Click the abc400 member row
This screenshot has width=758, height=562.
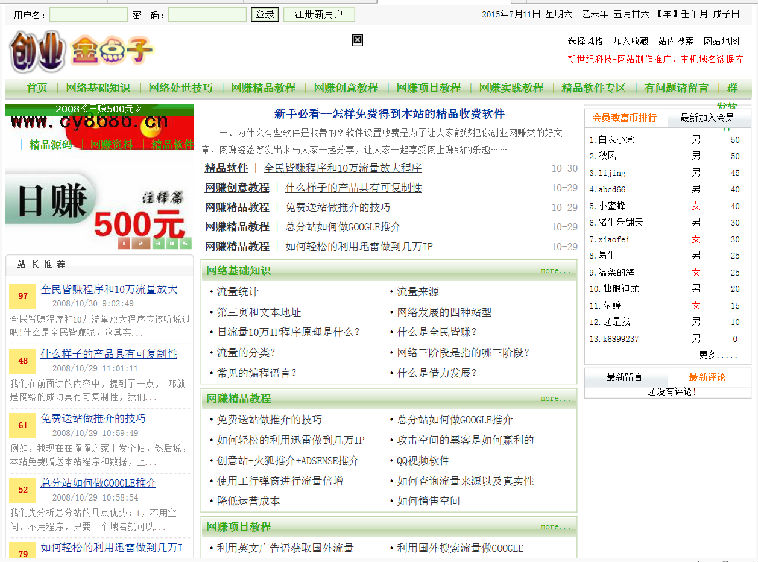pos(664,189)
